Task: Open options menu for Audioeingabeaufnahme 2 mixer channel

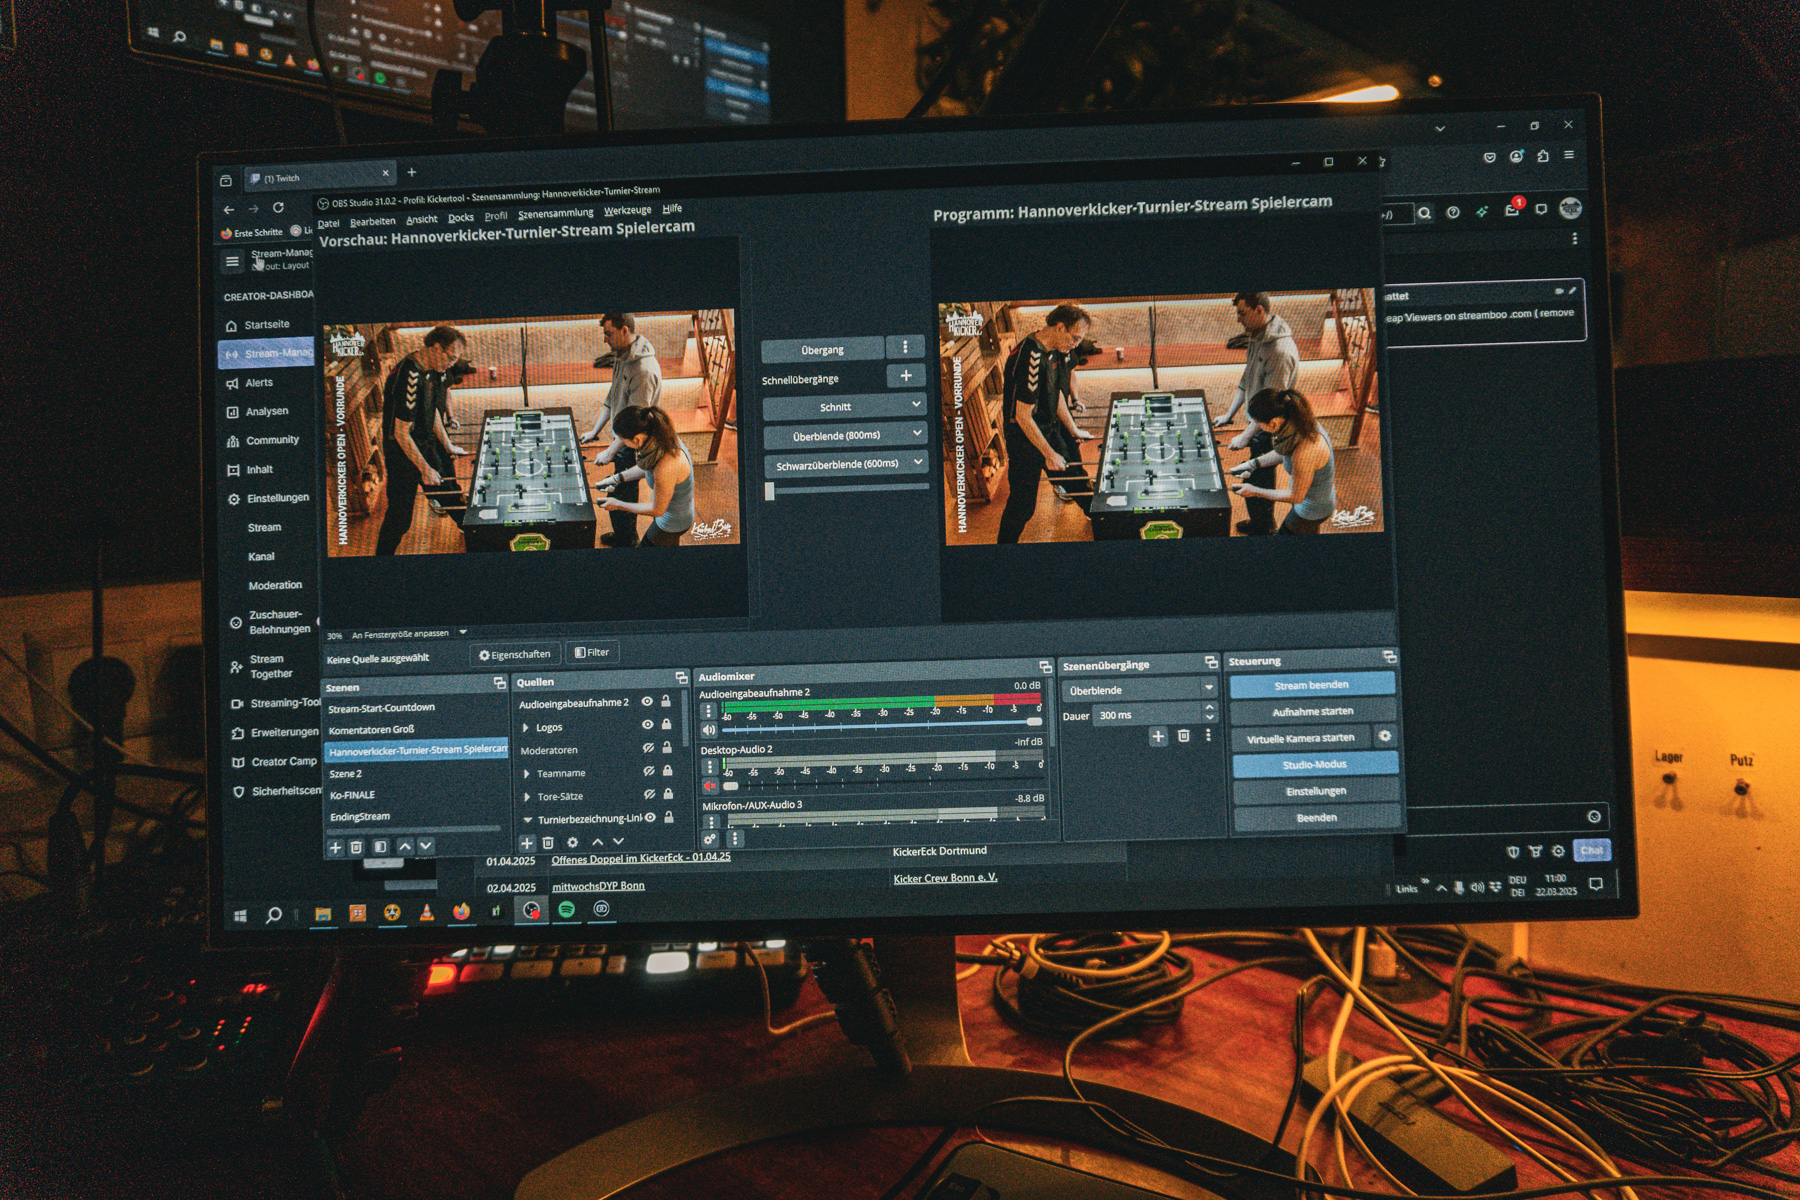Action: (709, 711)
